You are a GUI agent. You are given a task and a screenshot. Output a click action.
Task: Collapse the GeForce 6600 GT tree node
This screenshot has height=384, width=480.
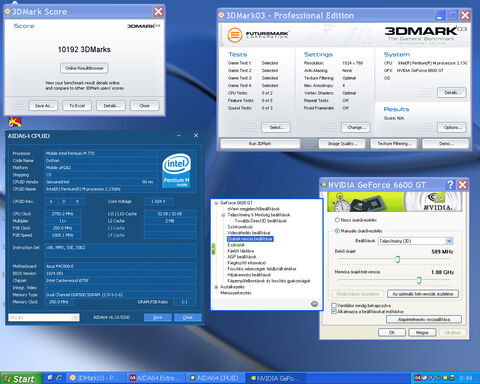(x=216, y=203)
